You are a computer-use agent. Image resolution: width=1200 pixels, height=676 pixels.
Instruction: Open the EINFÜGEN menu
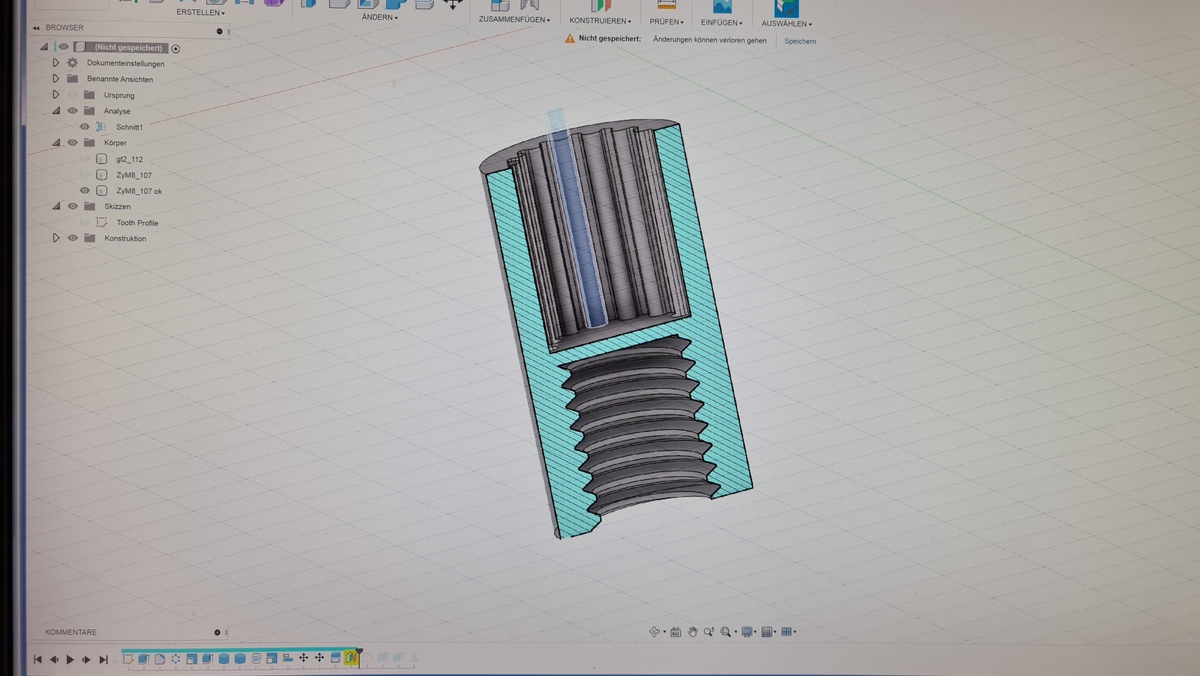722,22
